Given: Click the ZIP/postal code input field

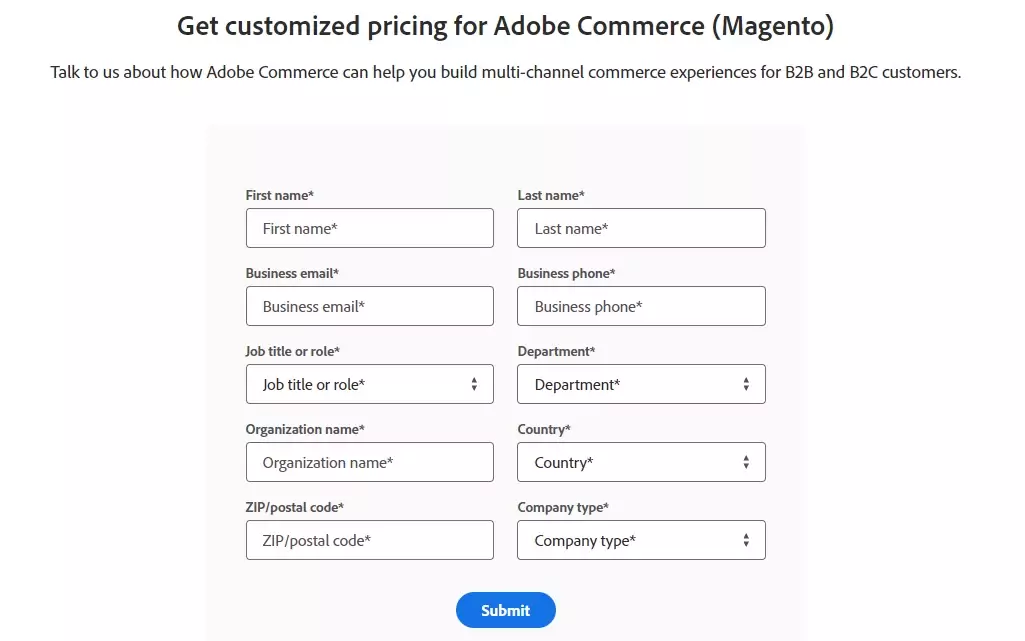Looking at the screenshot, I should pos(369,540).
